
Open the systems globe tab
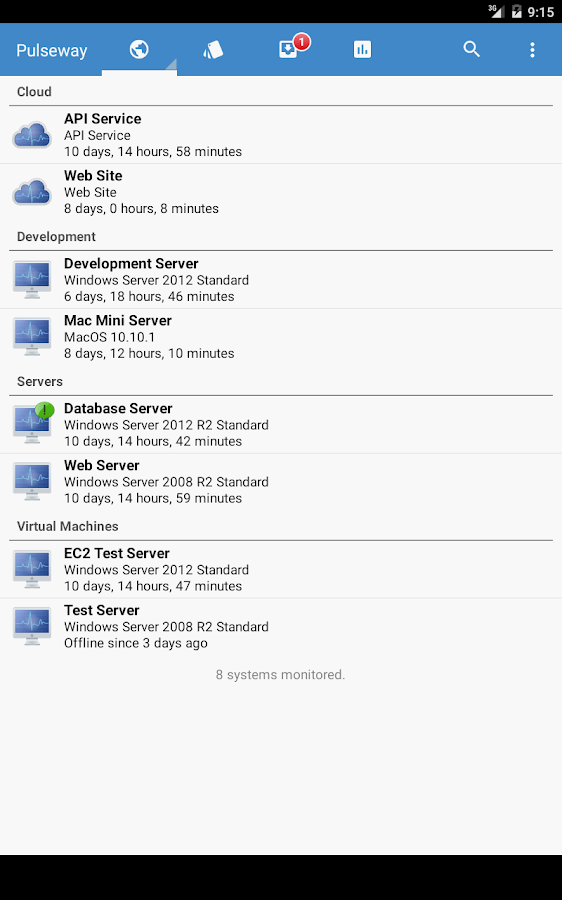(x=139, y=50)
